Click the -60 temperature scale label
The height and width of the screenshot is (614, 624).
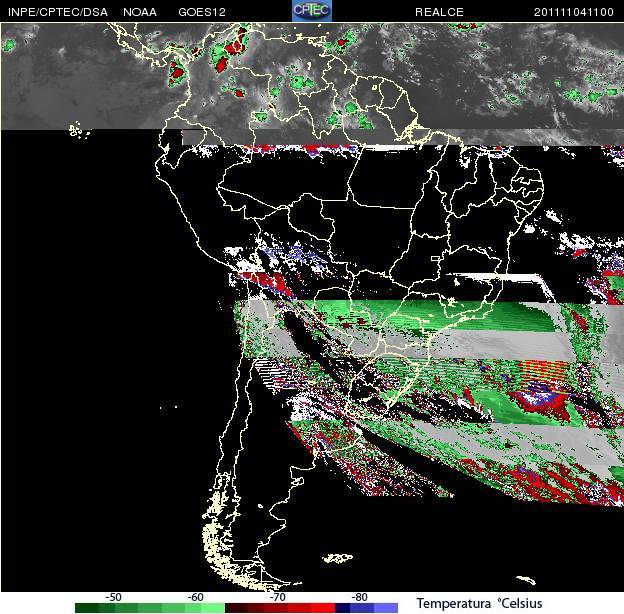pos(195,597)
